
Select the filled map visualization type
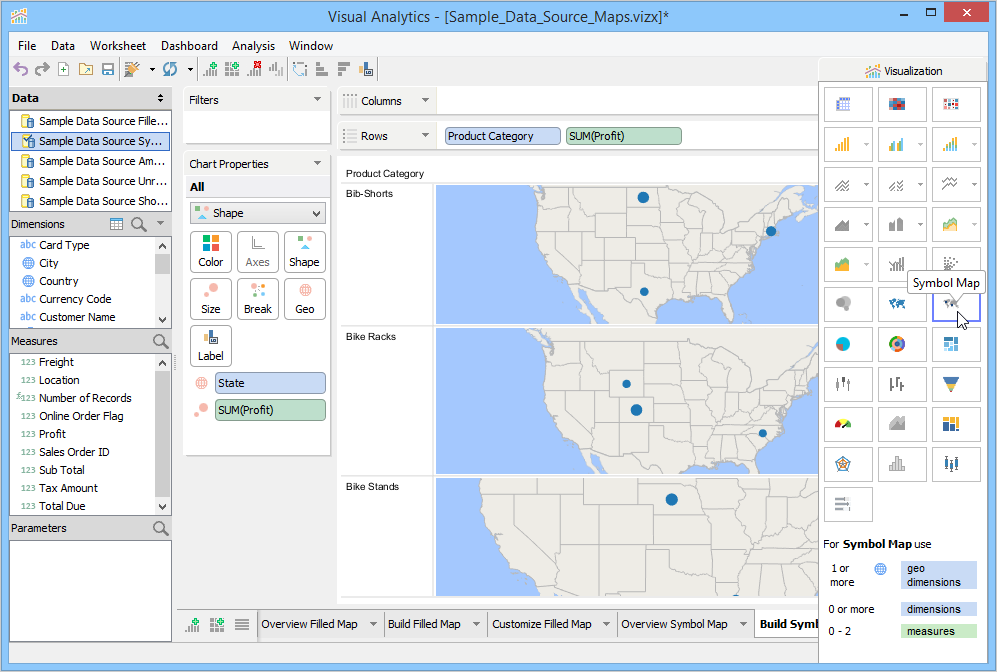[x=897, y=303]
